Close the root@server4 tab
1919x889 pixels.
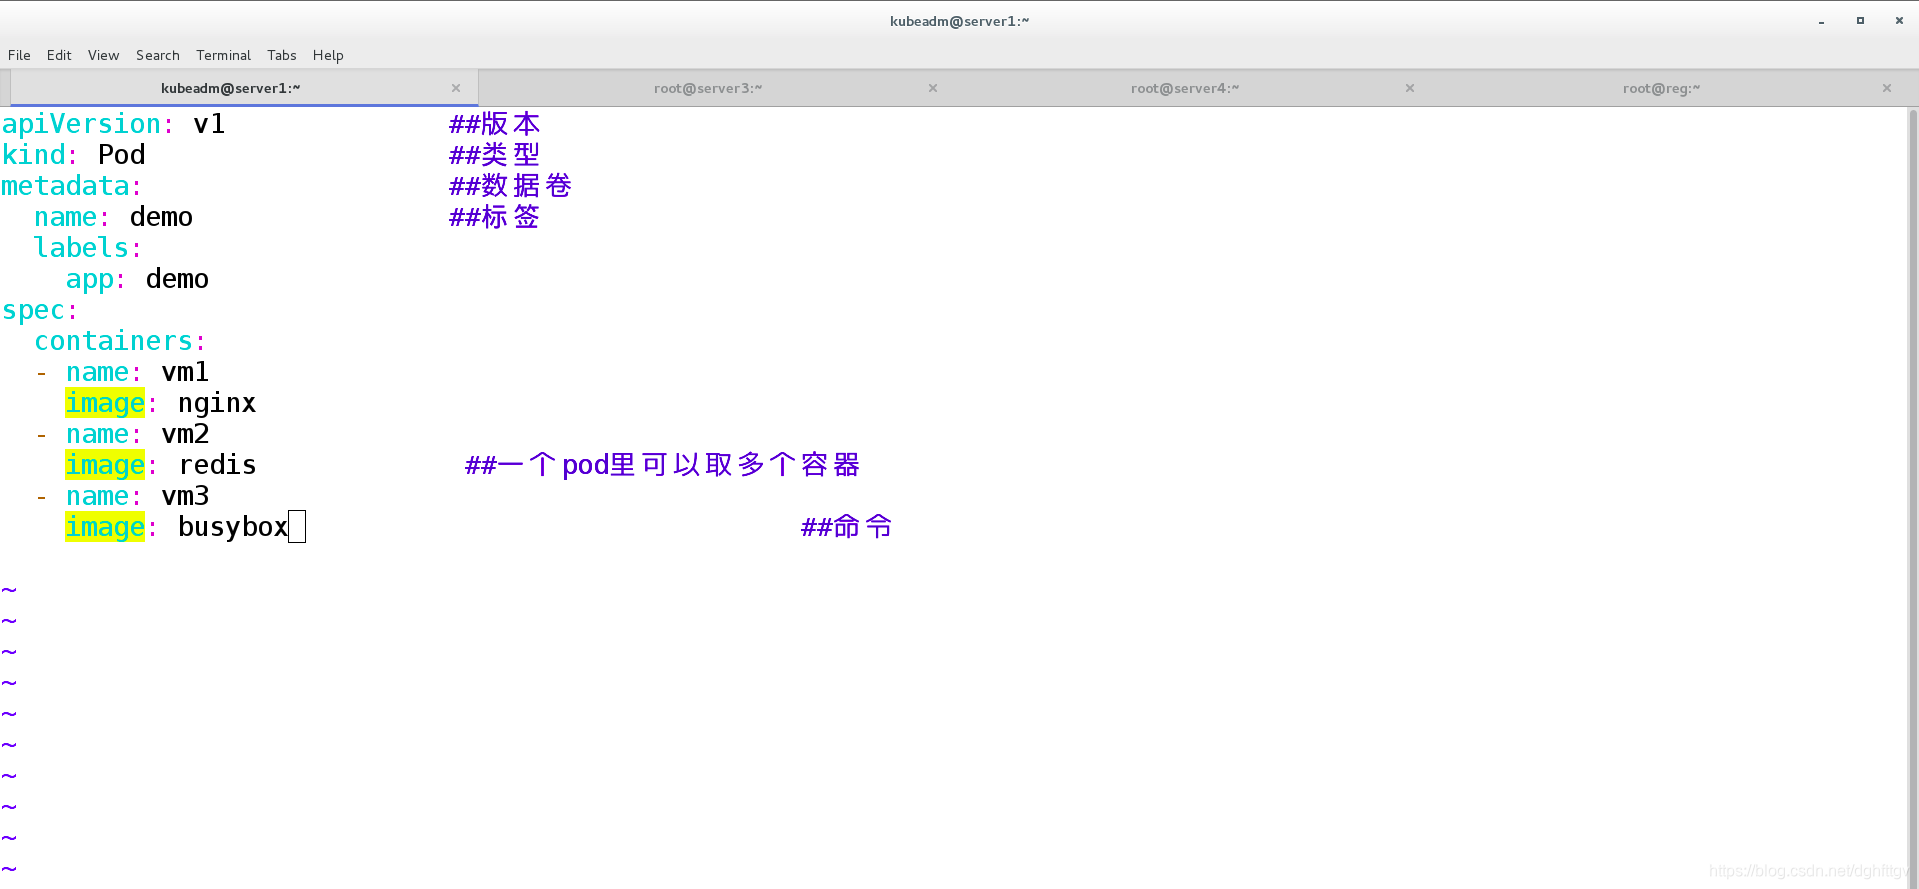pyautogui.click(x=1410, y=88)
